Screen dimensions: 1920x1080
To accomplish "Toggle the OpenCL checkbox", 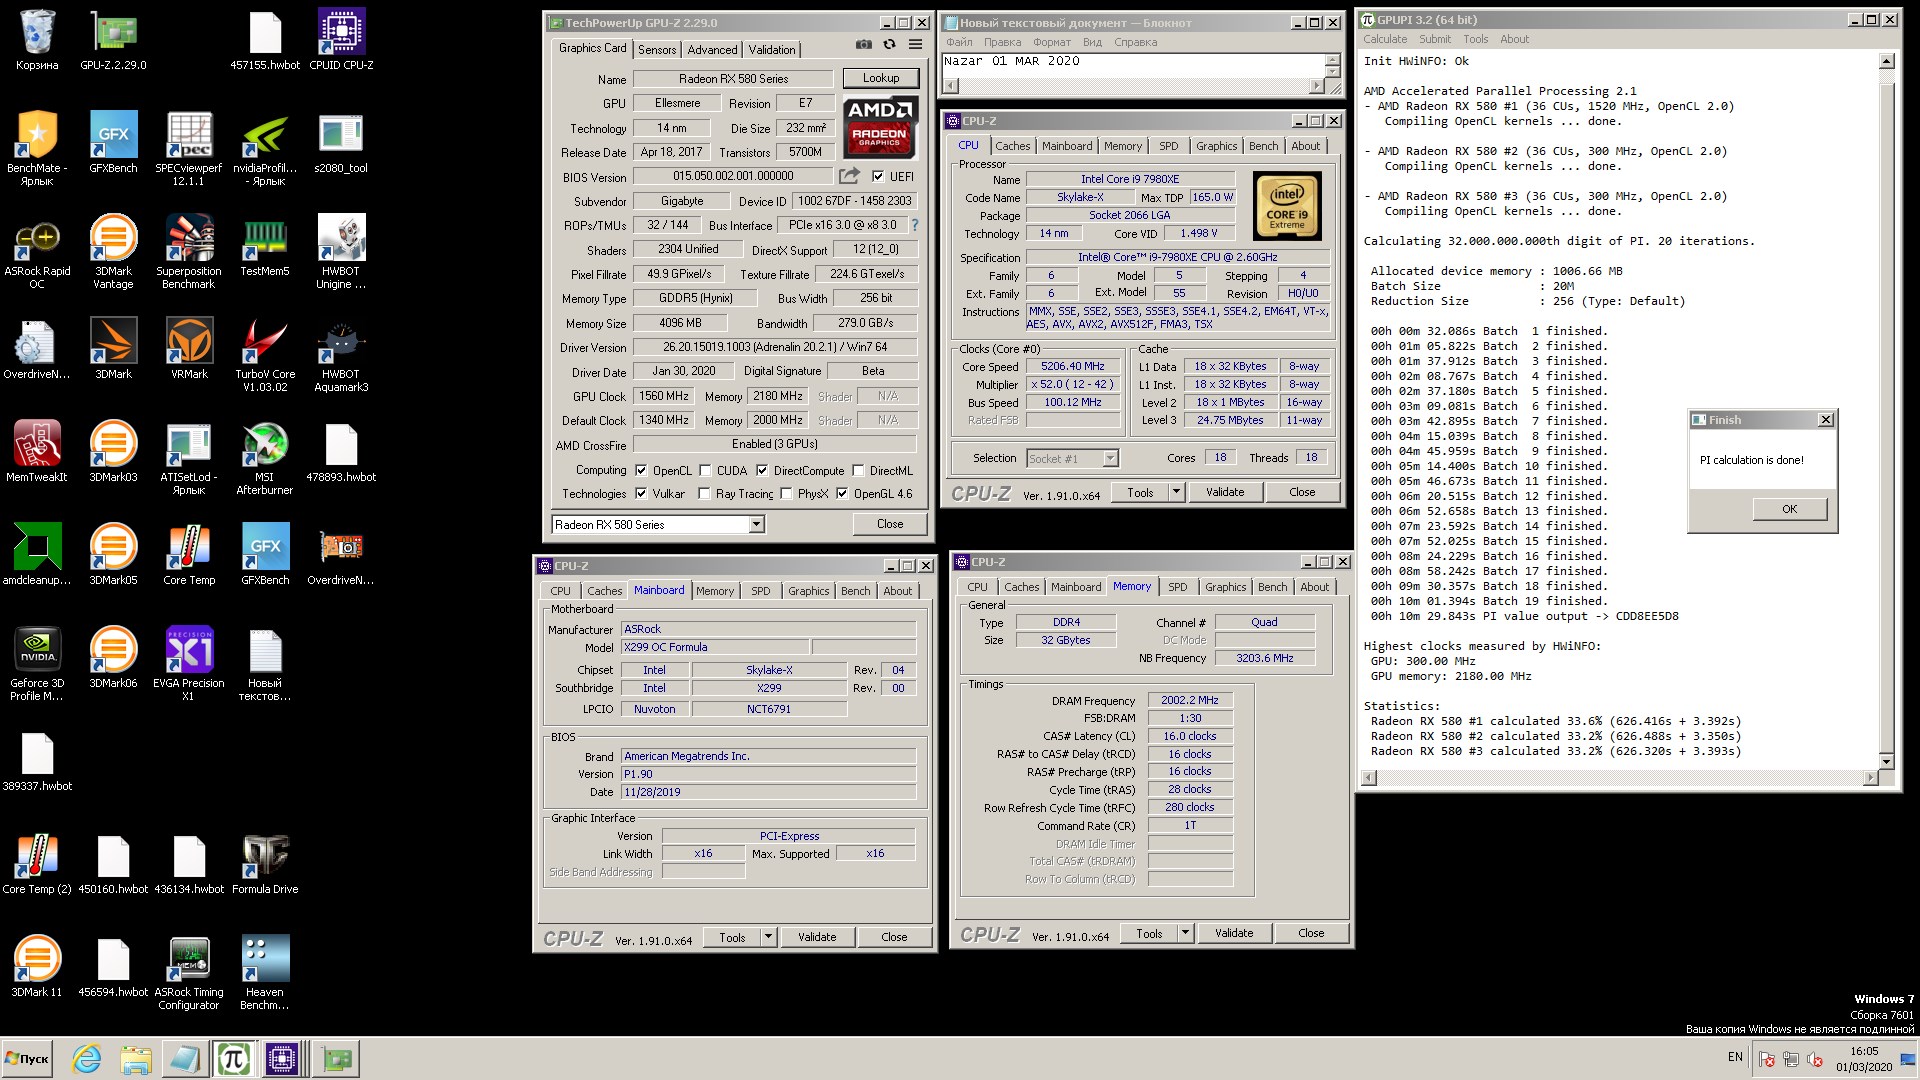I will point(641,470).
